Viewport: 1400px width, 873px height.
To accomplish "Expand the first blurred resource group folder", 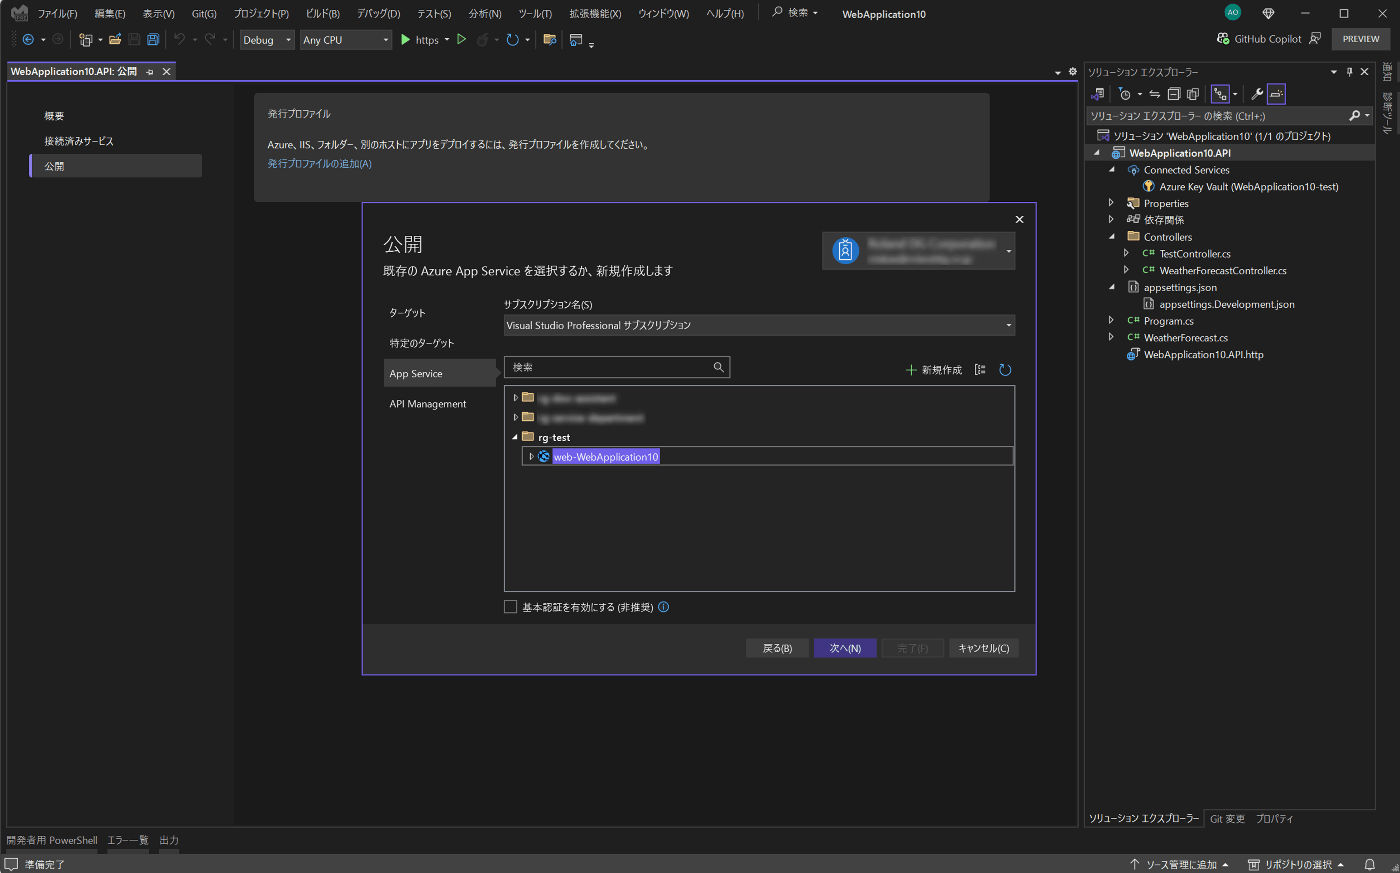I will (x=516, y=397).
